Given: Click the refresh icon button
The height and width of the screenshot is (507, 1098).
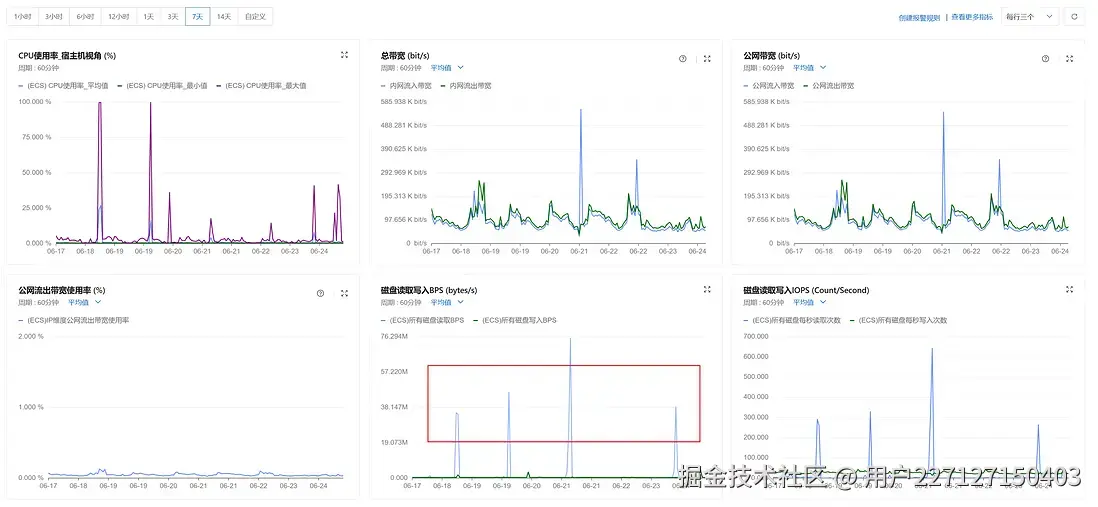Looking at the screenshot, I should [x=1074, y=17].
